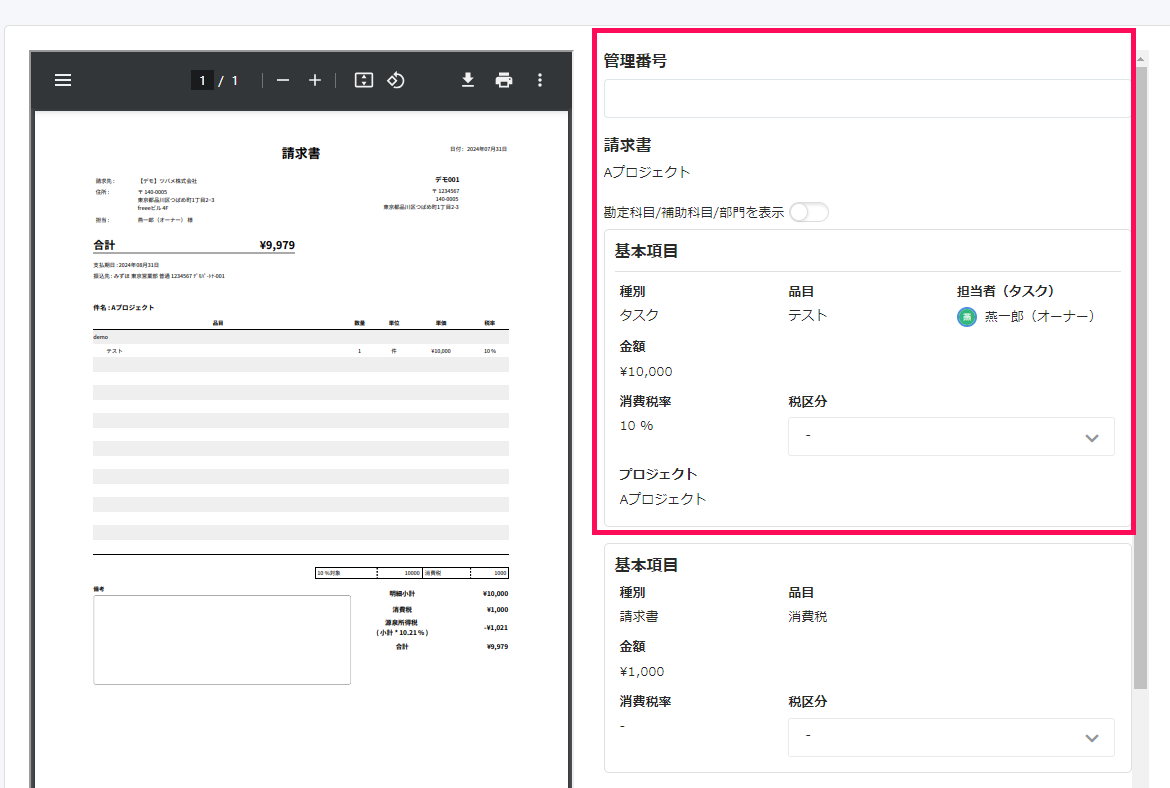
Task: Rotate the PDF counterclockwise
Action: tap(395, 80)
